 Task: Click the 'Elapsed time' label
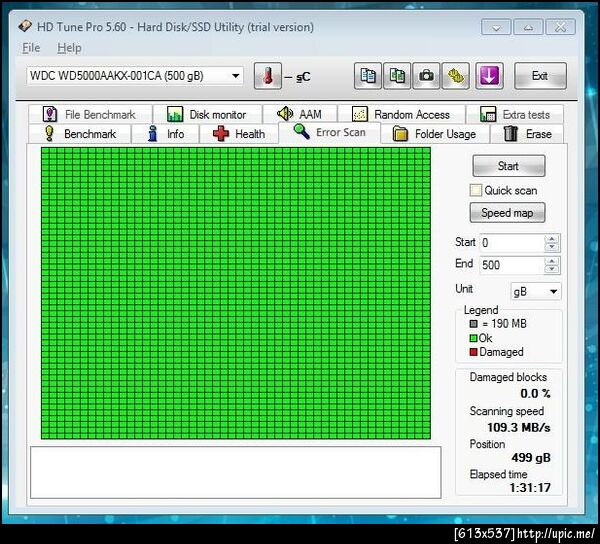coord(498,474)
